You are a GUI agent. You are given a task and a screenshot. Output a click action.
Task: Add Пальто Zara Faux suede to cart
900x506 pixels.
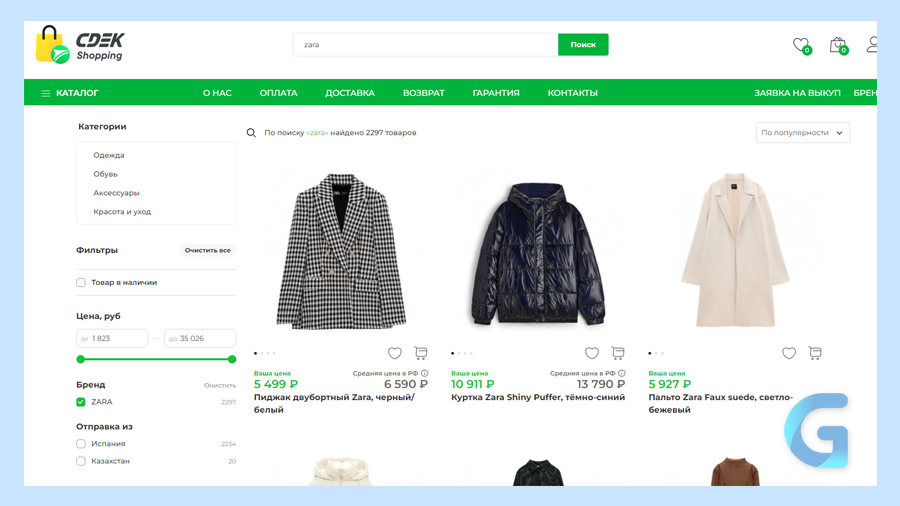click(815, 353)
